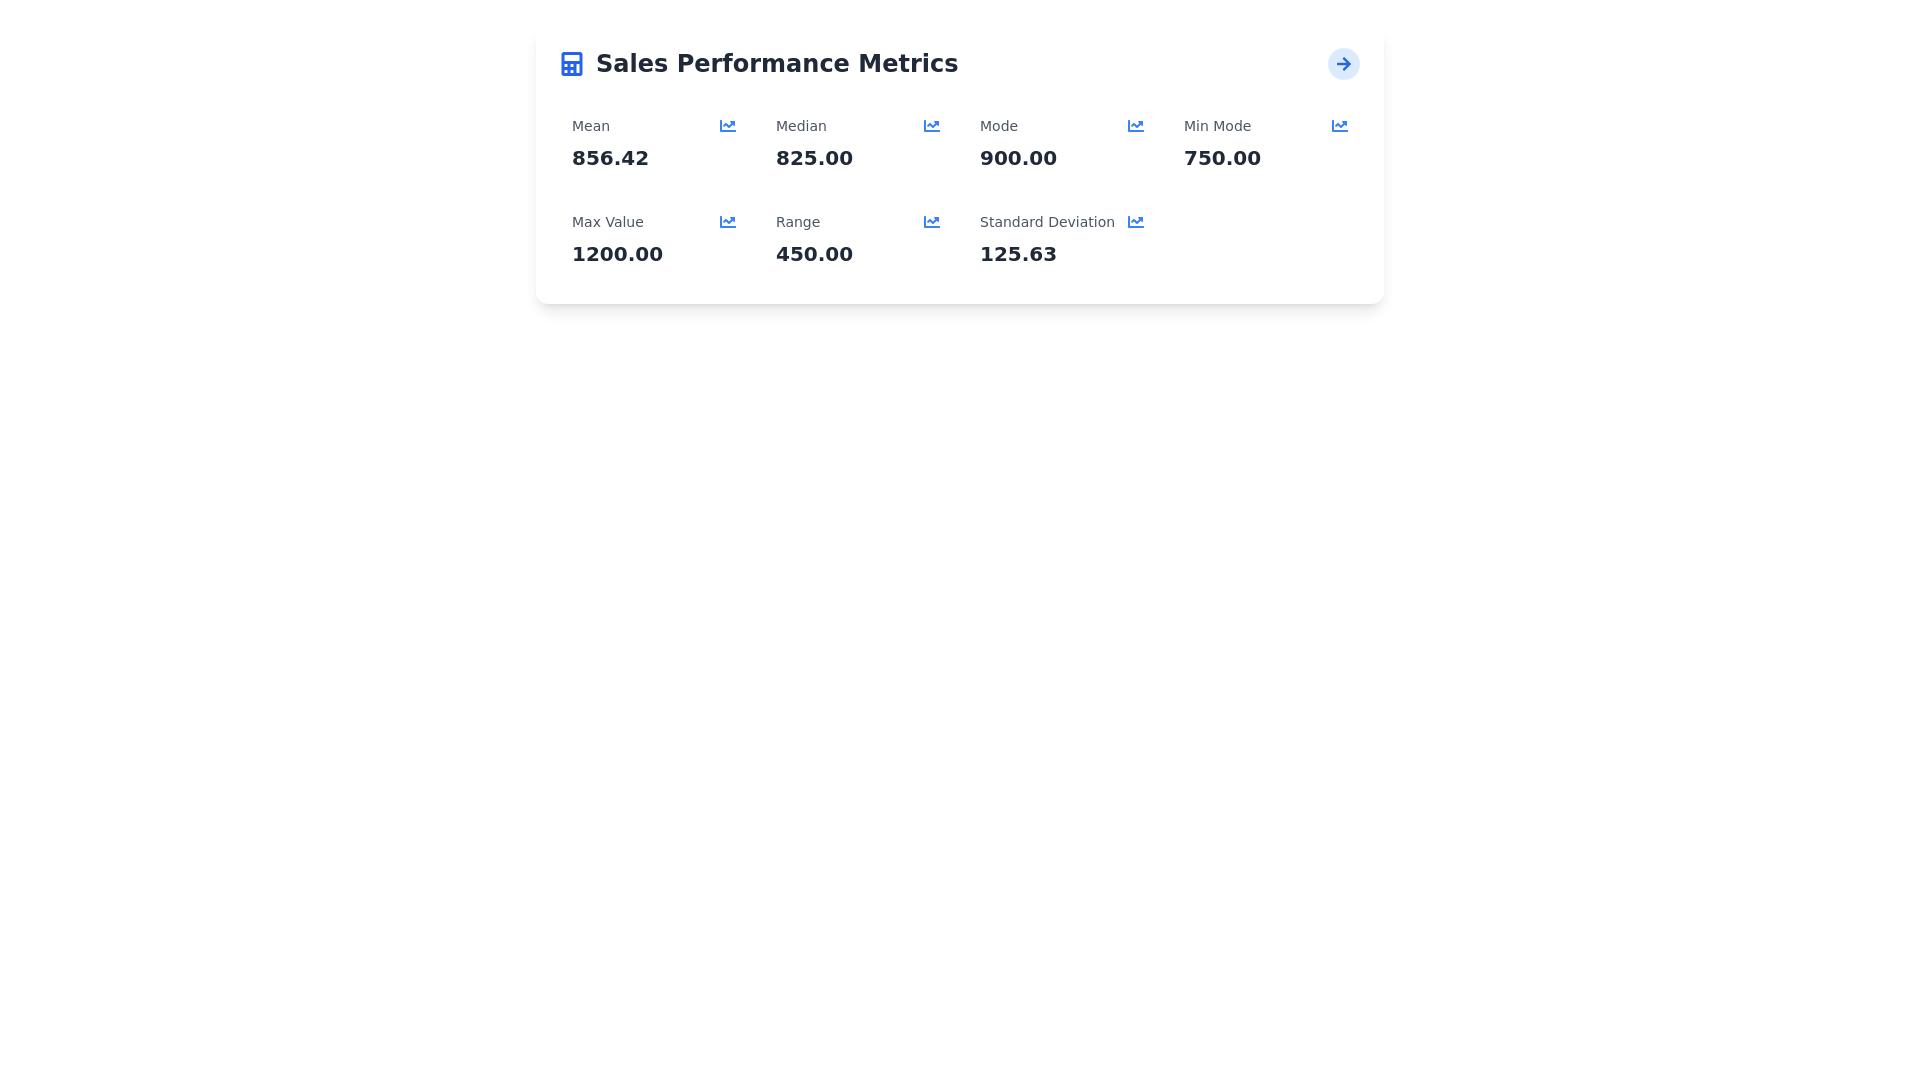Click the arrow button in the top-right corner

1344,63
